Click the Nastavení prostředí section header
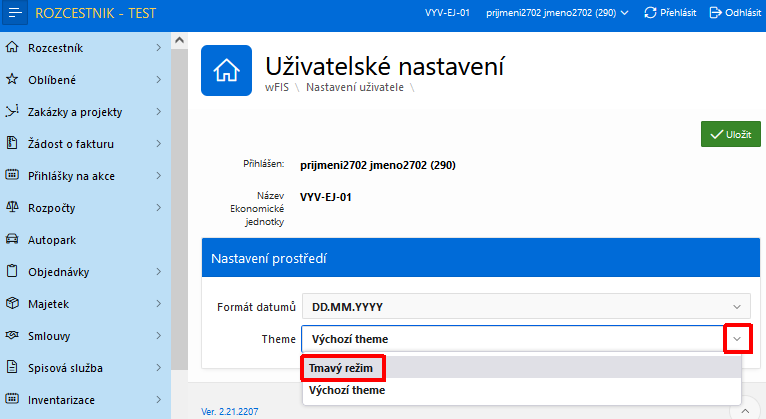The image size is (766, 419). 481,258
